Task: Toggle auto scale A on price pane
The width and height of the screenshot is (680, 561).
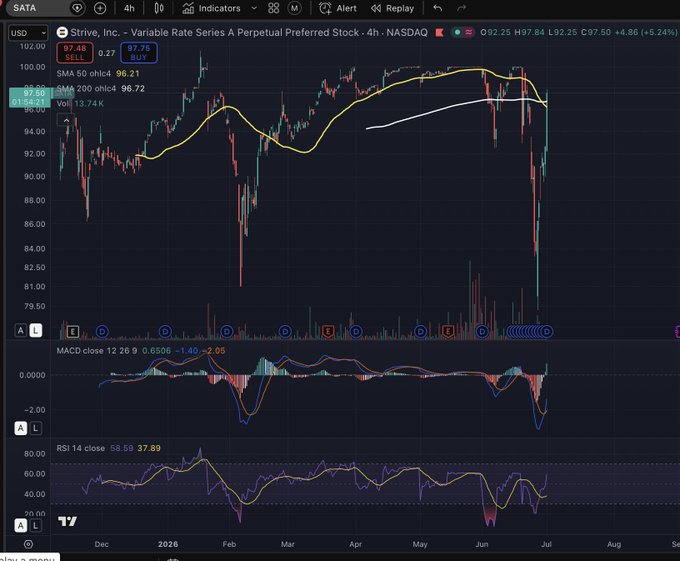Action: tap(20, 331)
